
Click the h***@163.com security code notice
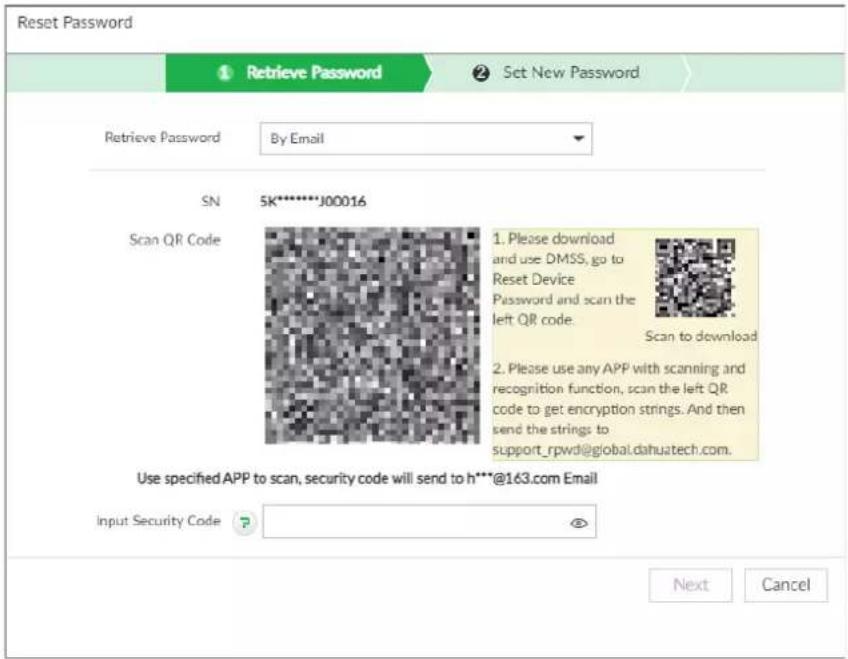pyautogui.click(x=367, y=478)
